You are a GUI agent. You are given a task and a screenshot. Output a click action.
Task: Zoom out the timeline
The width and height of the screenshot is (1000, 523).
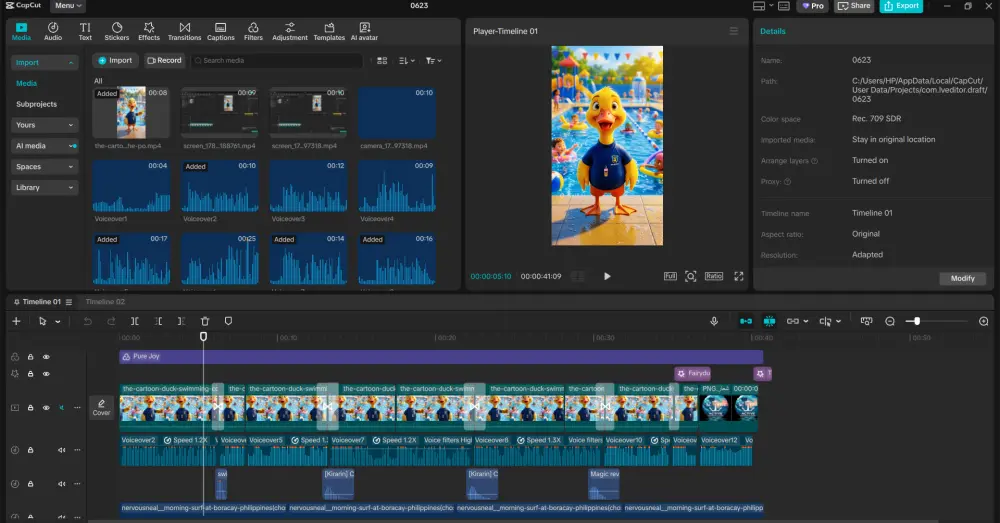point(890,321)
